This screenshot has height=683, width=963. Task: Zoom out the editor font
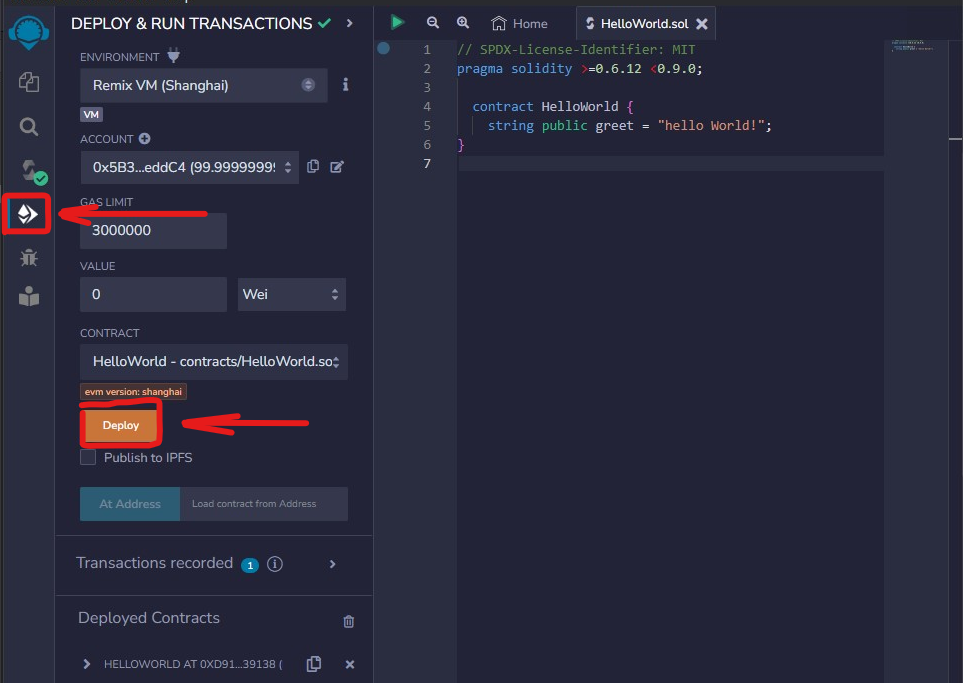point(433,23)
